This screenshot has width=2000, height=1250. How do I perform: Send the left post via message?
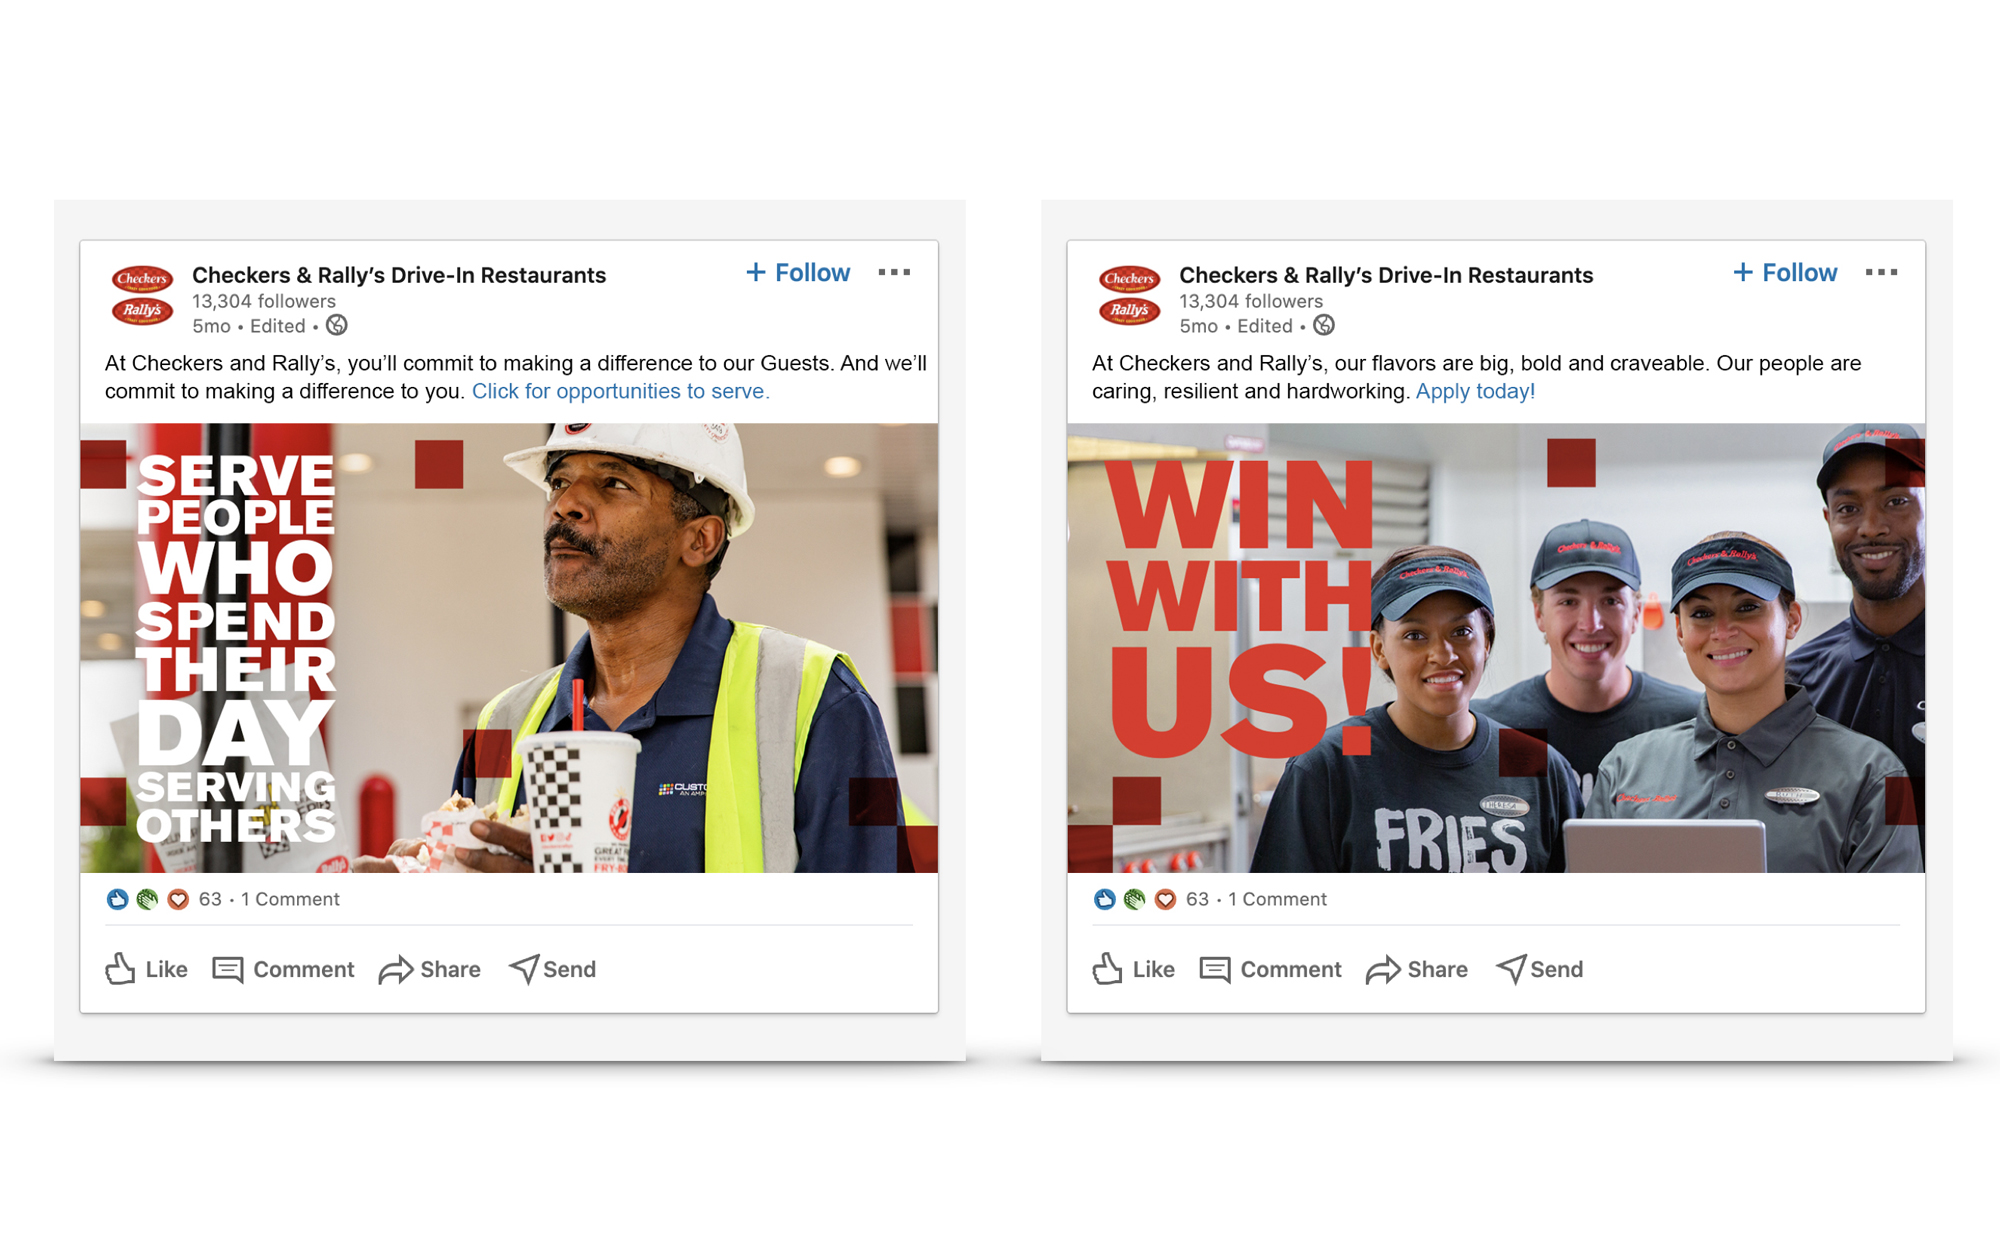(552, 969)
